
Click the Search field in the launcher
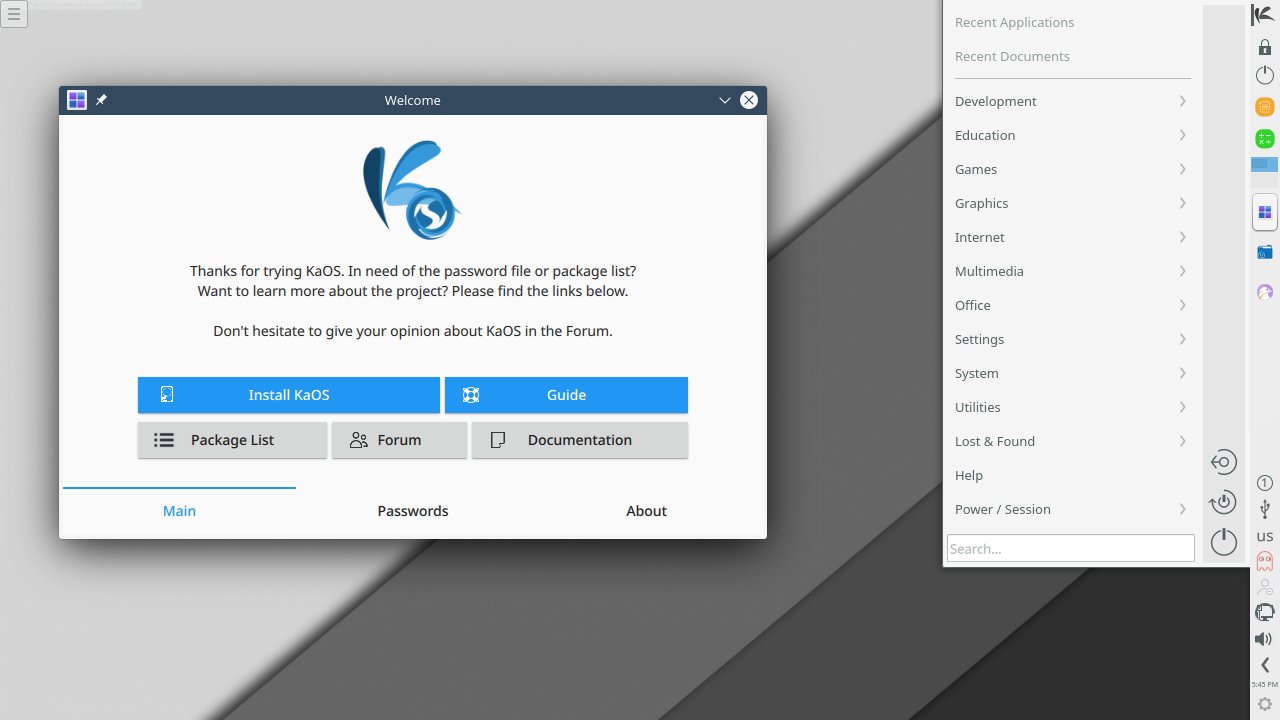pyautogui.click(x=1070, y=547)
